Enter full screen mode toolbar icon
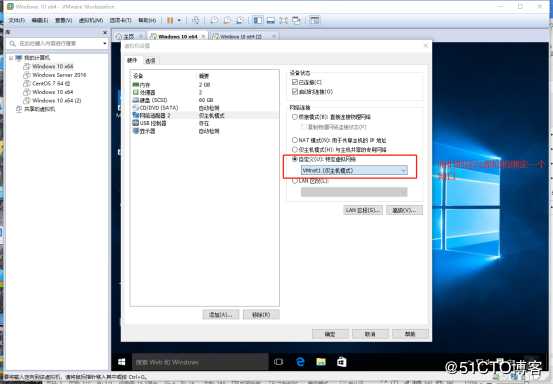 283,20
